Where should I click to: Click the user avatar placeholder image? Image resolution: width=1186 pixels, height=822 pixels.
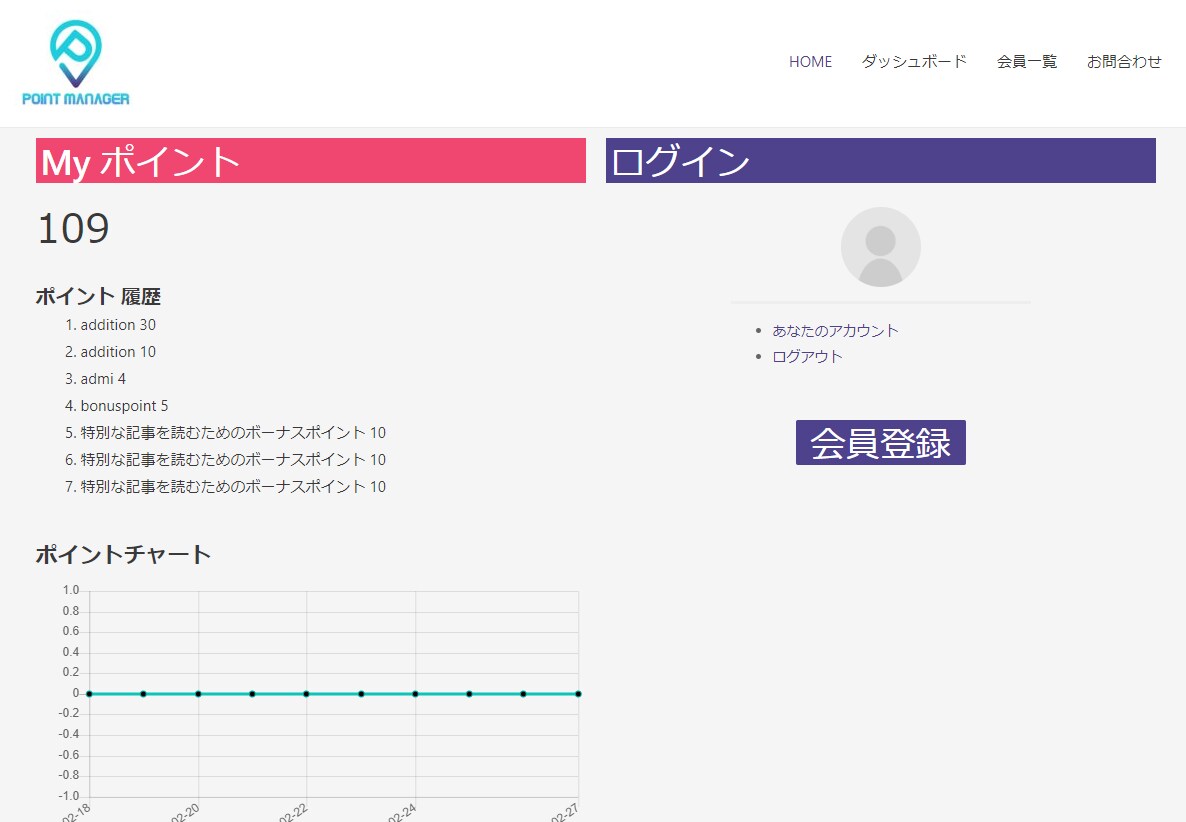tap(880, 247)
